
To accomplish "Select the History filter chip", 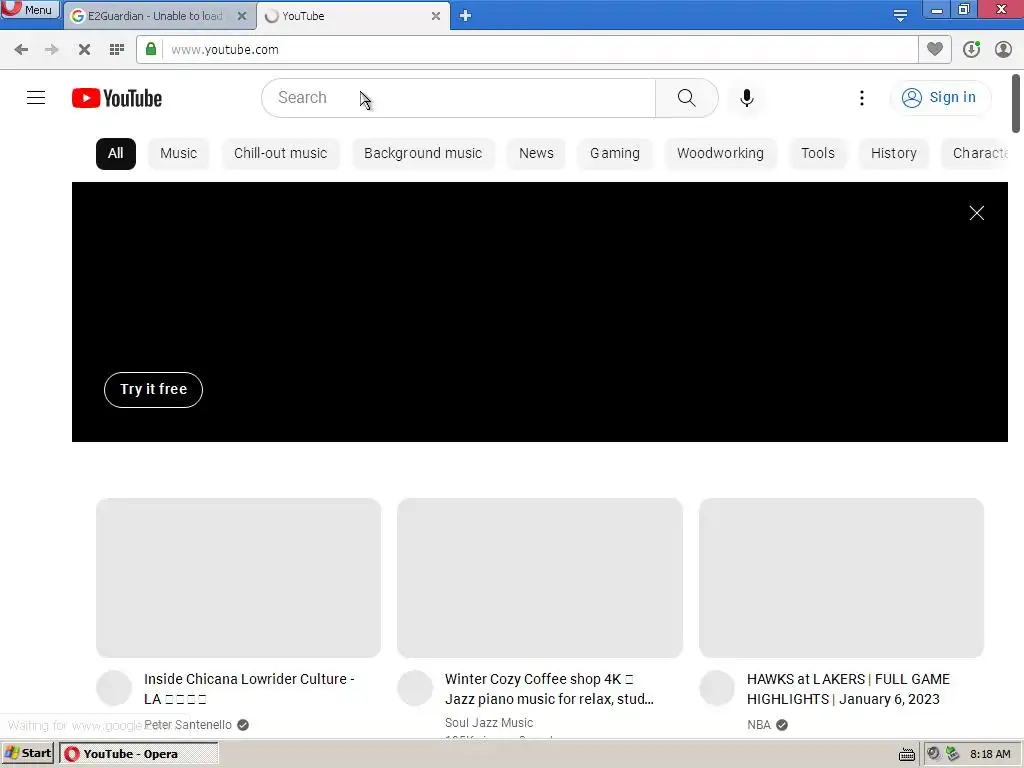I will point(893,153).
